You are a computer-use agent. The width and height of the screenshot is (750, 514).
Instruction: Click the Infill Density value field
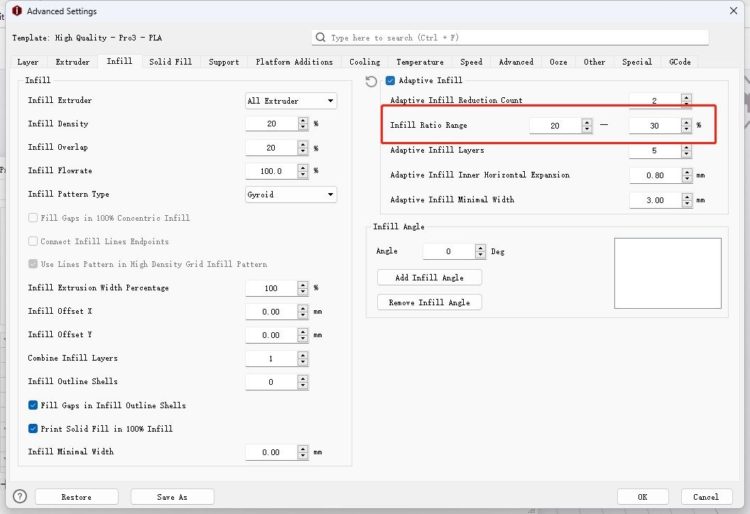point(271,123)
